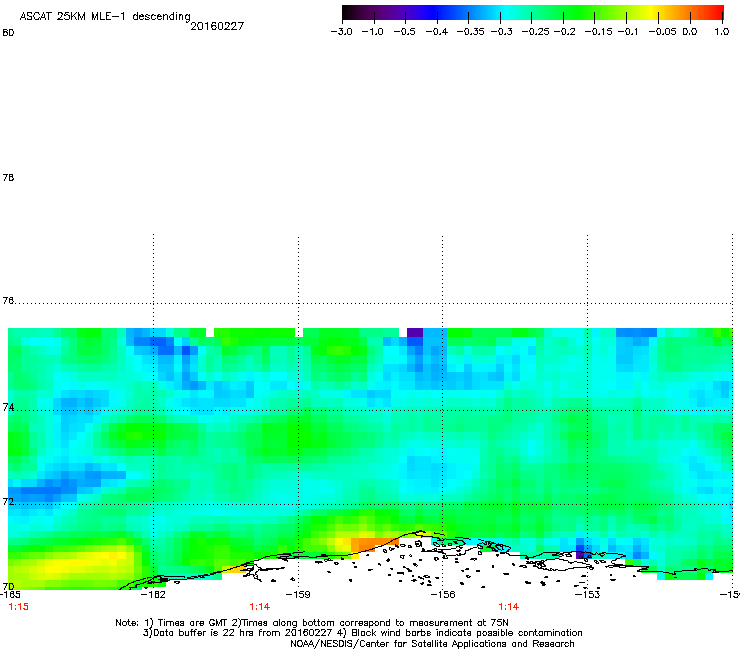Click the colorbar label -0.15
The image size is (740, 650).
tap(598, 32)
